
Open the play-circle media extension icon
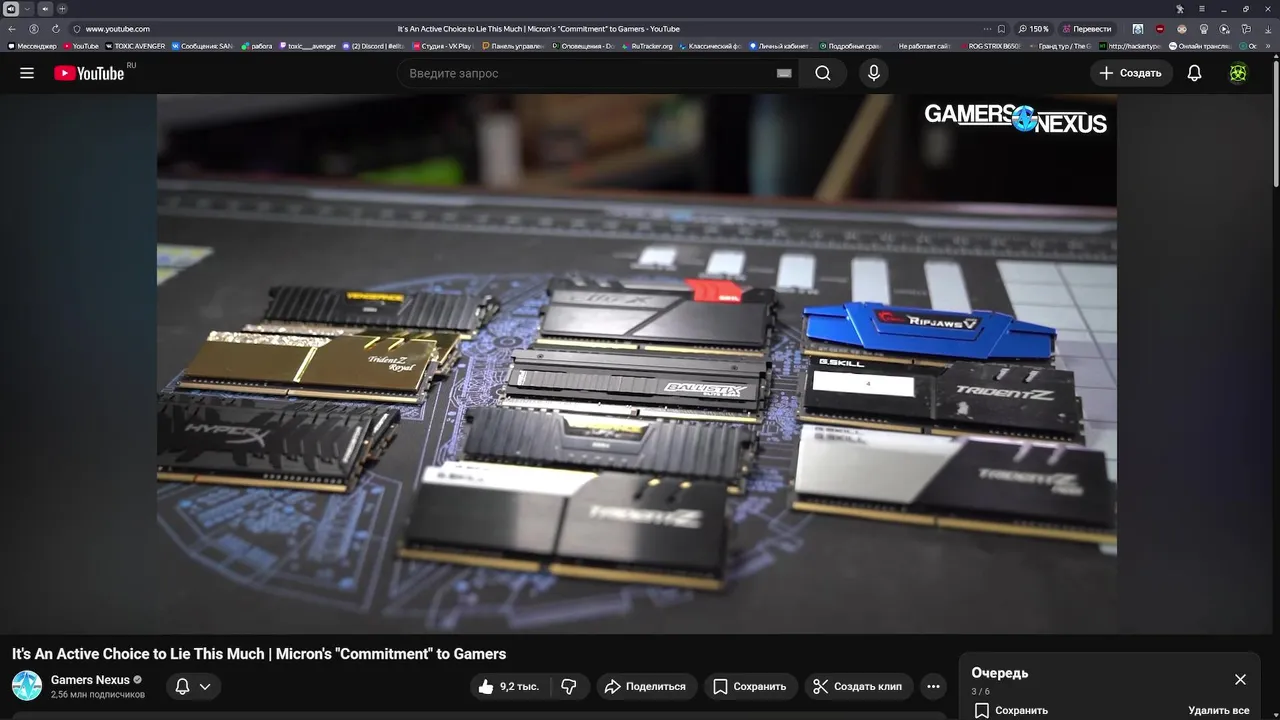point(1225,29)
